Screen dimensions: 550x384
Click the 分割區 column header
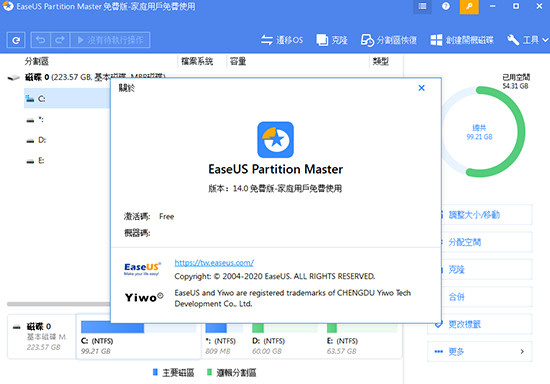(36, 61)
